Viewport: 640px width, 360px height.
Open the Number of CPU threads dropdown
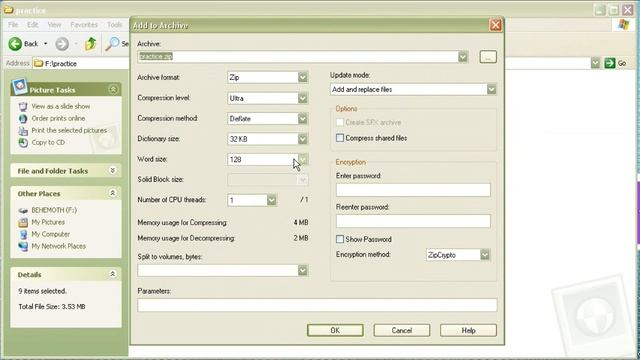pyautogui.click(x=271, y=200)
